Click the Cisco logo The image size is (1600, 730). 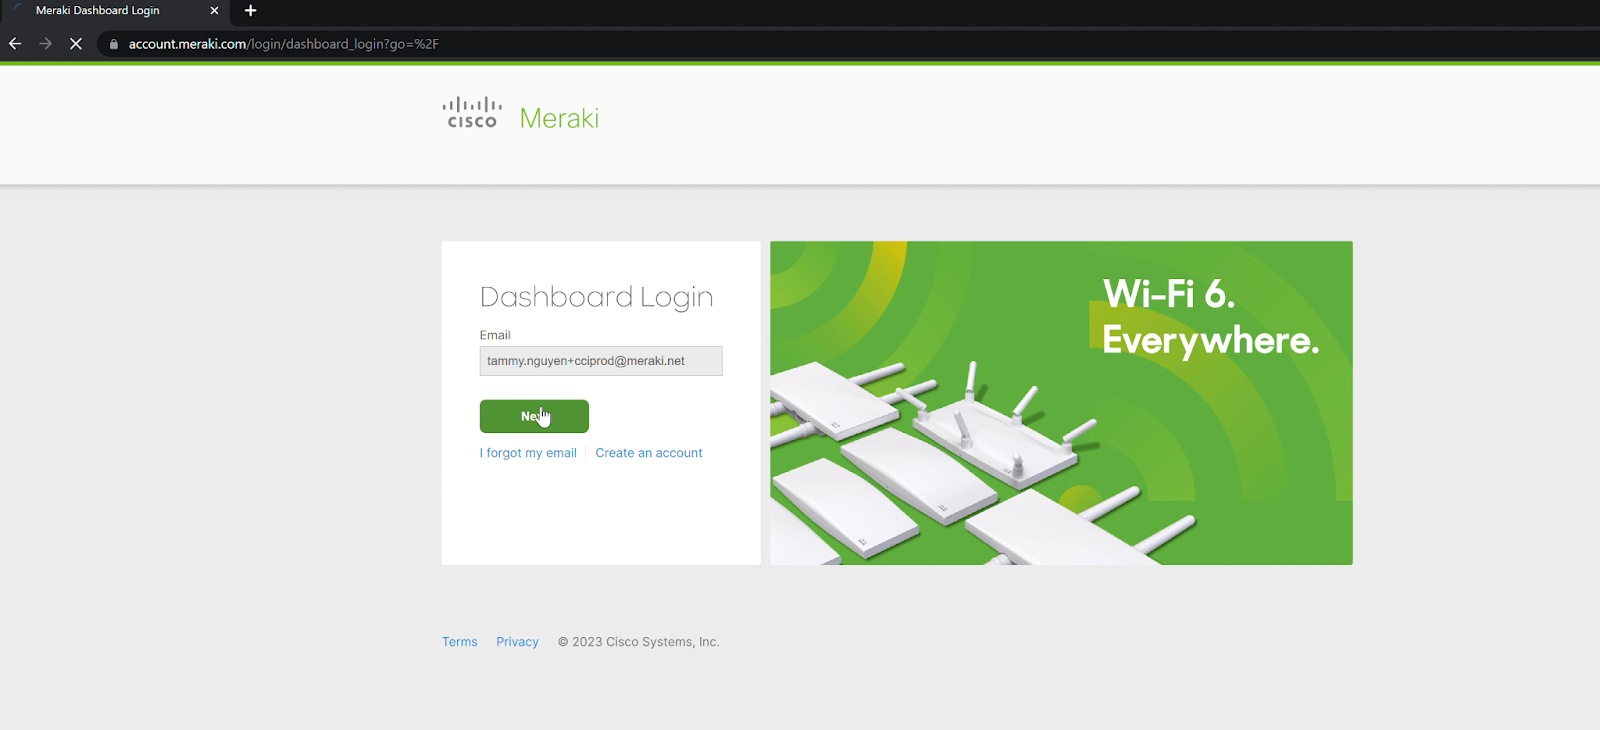[472, 113]
